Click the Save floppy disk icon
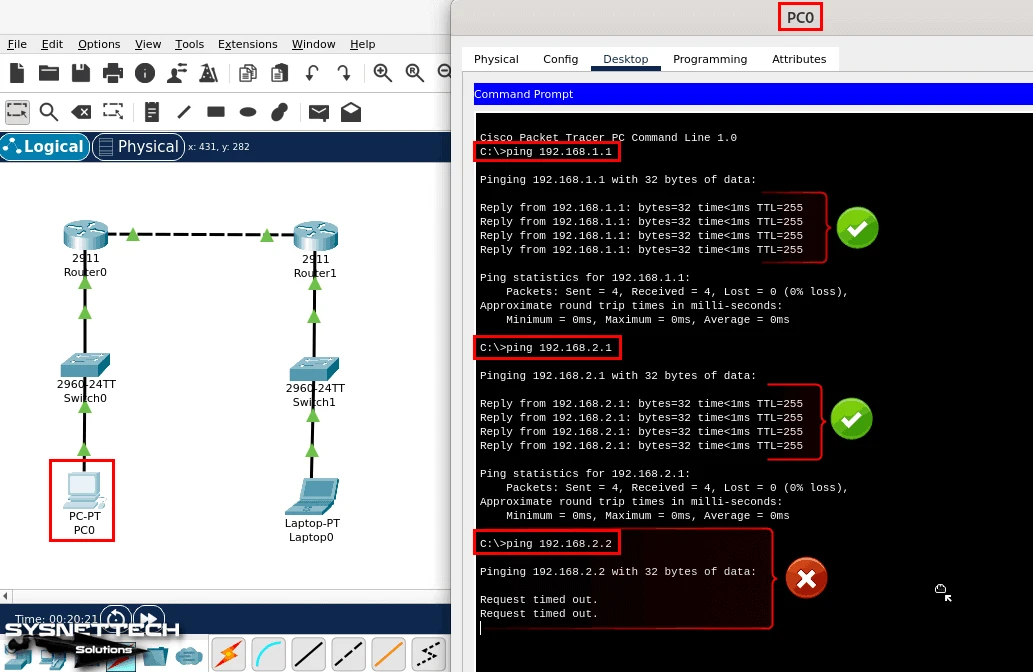This screenshot has width=1033, height=672. point(81,73)
